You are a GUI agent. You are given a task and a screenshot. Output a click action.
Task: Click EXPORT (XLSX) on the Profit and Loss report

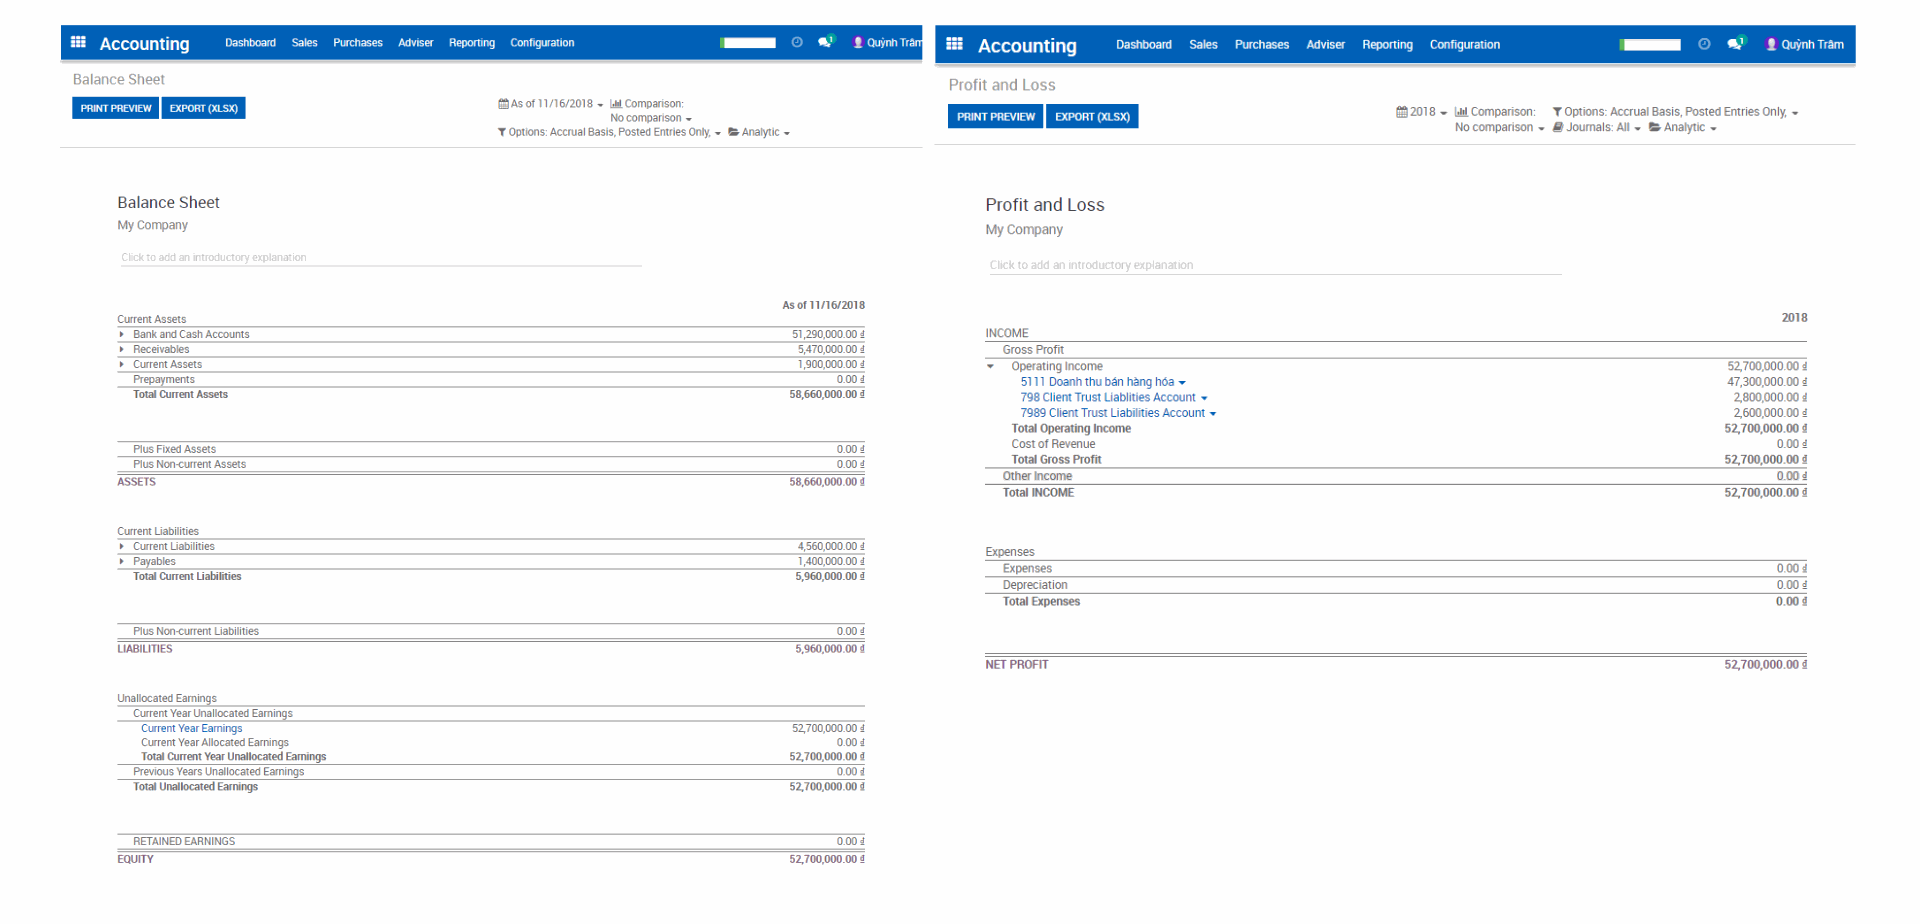(1091, 116)
